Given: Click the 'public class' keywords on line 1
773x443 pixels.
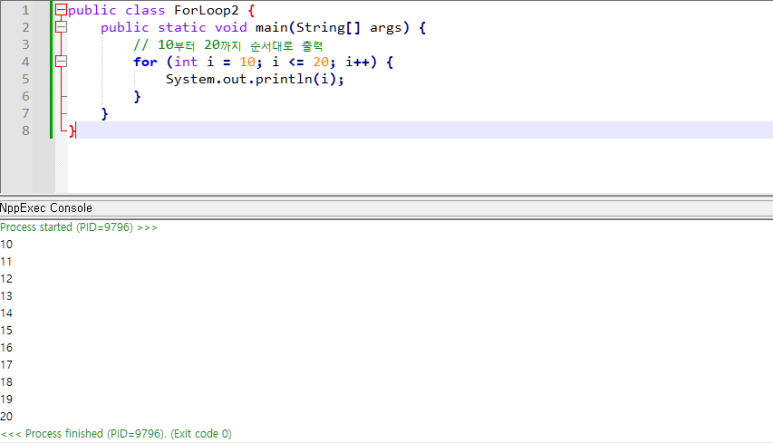Looking at the screenshot, I should [116, 10].
